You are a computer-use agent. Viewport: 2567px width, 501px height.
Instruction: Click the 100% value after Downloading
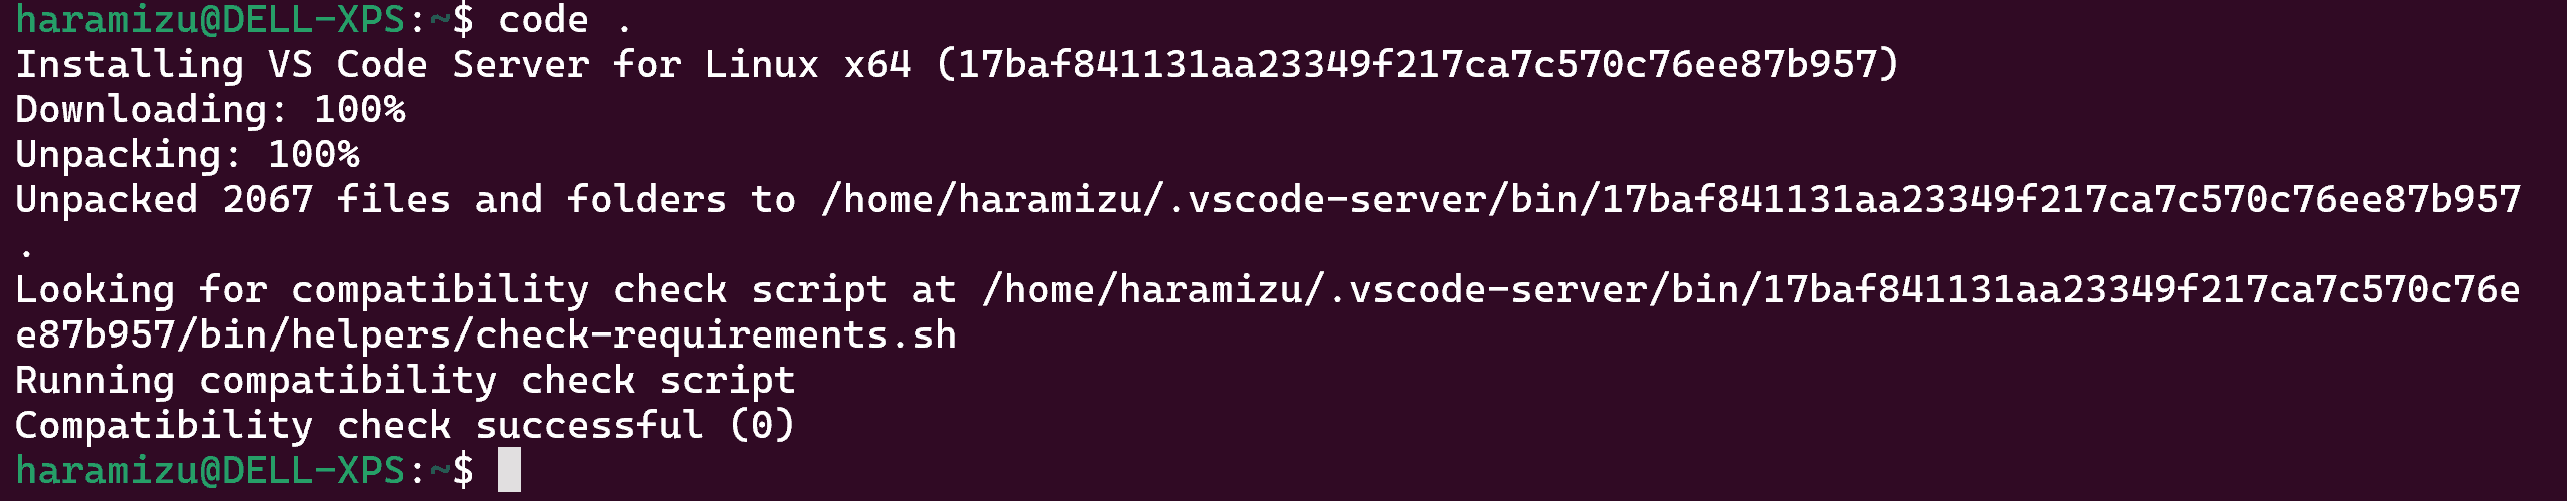[359, 109]
